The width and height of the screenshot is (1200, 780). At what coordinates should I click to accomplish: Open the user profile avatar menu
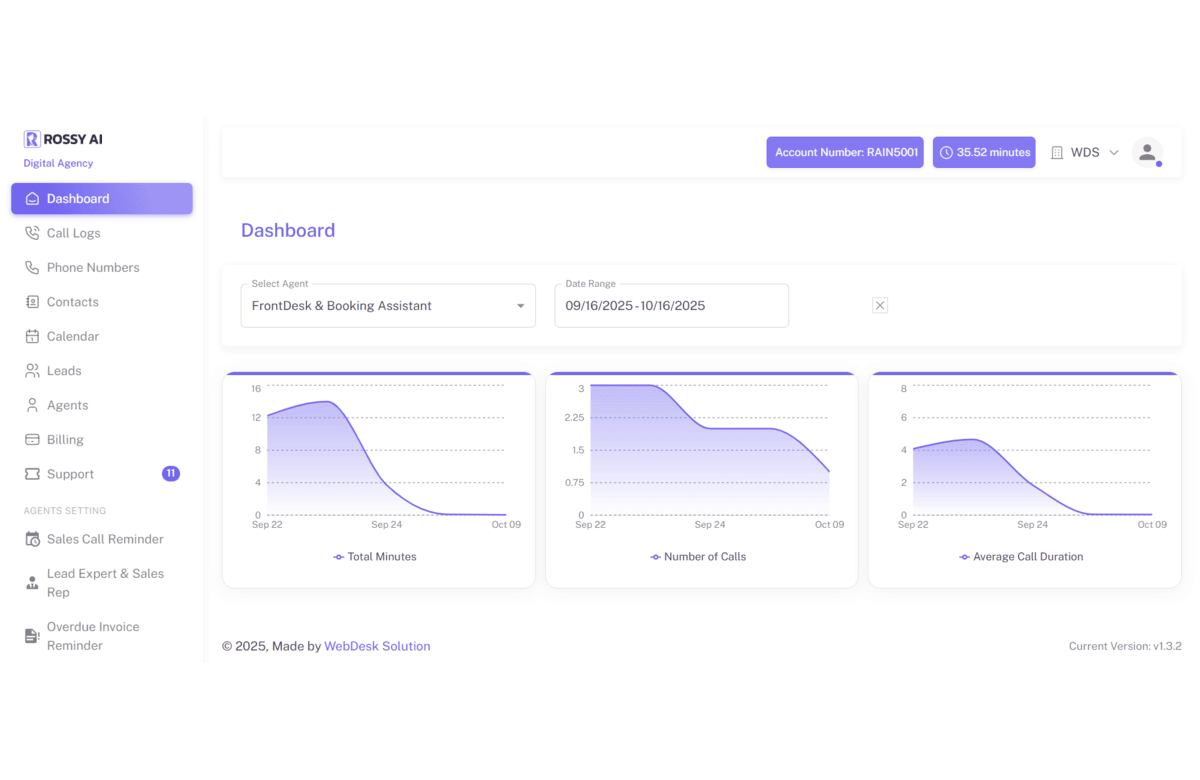click(x=1147, y=152)
